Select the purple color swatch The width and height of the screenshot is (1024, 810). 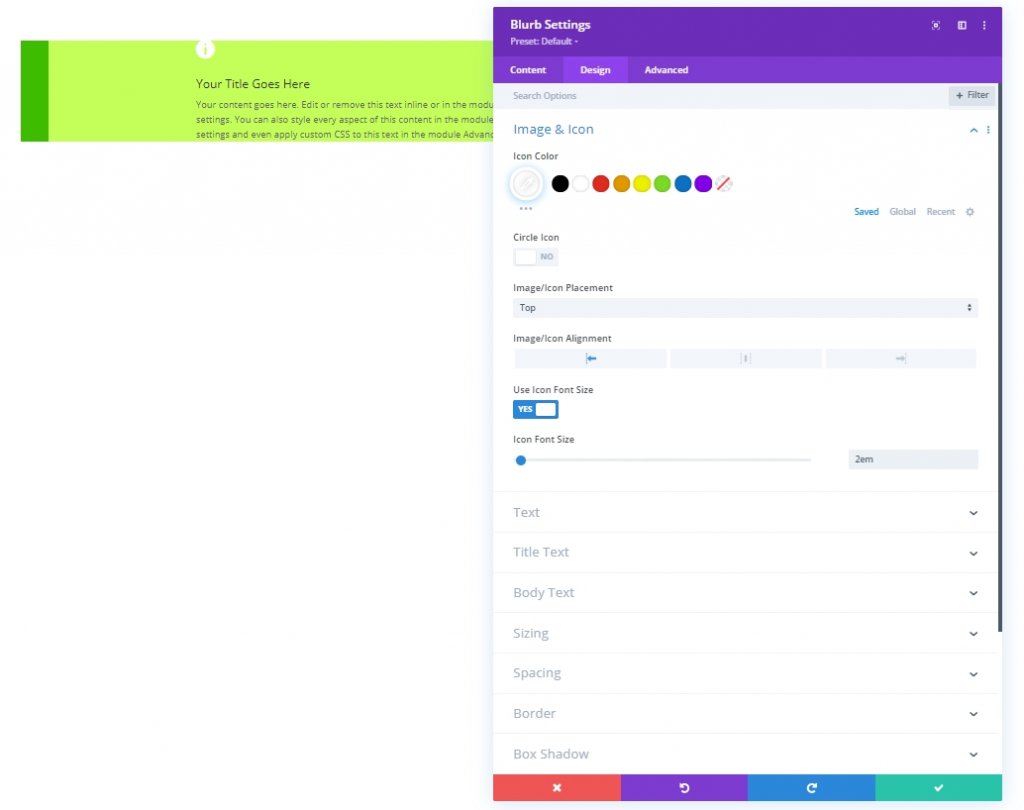click(x=703, y=184)
